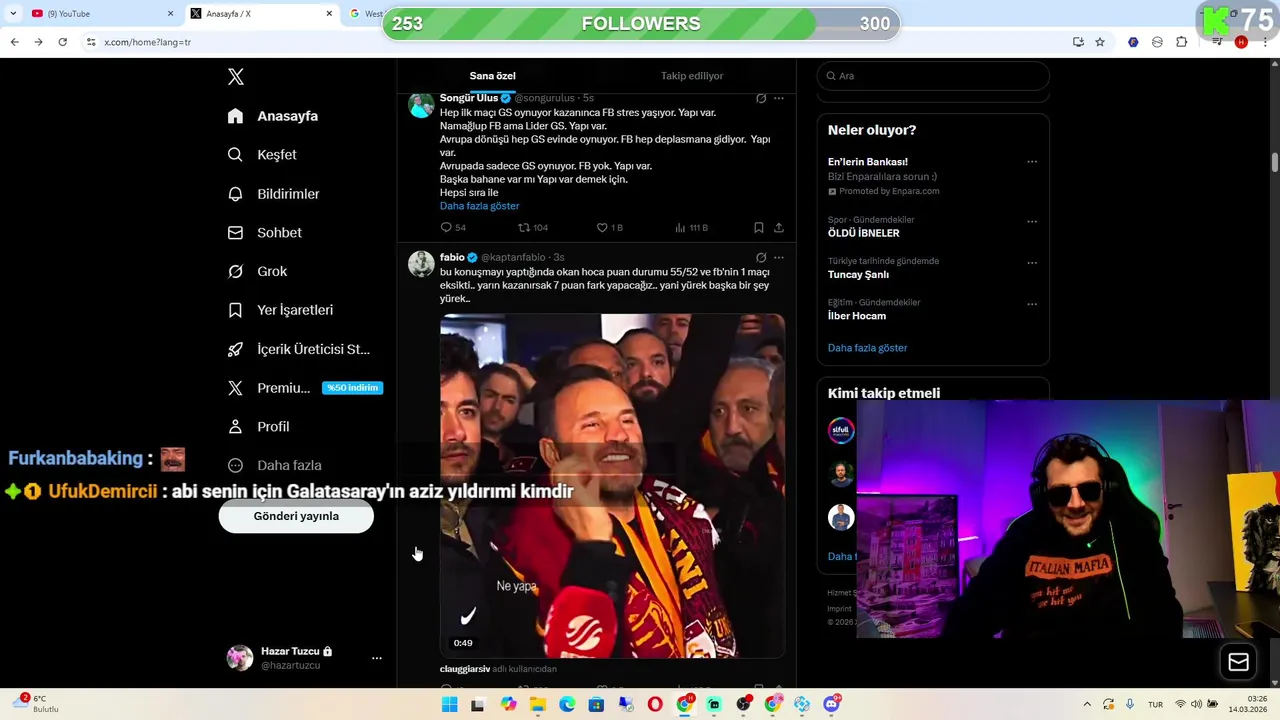Image resolution: width=1280 pixels, height=720 pixels.
Task: Open Yer İşaretleri bookmarks
Action: 280,310
